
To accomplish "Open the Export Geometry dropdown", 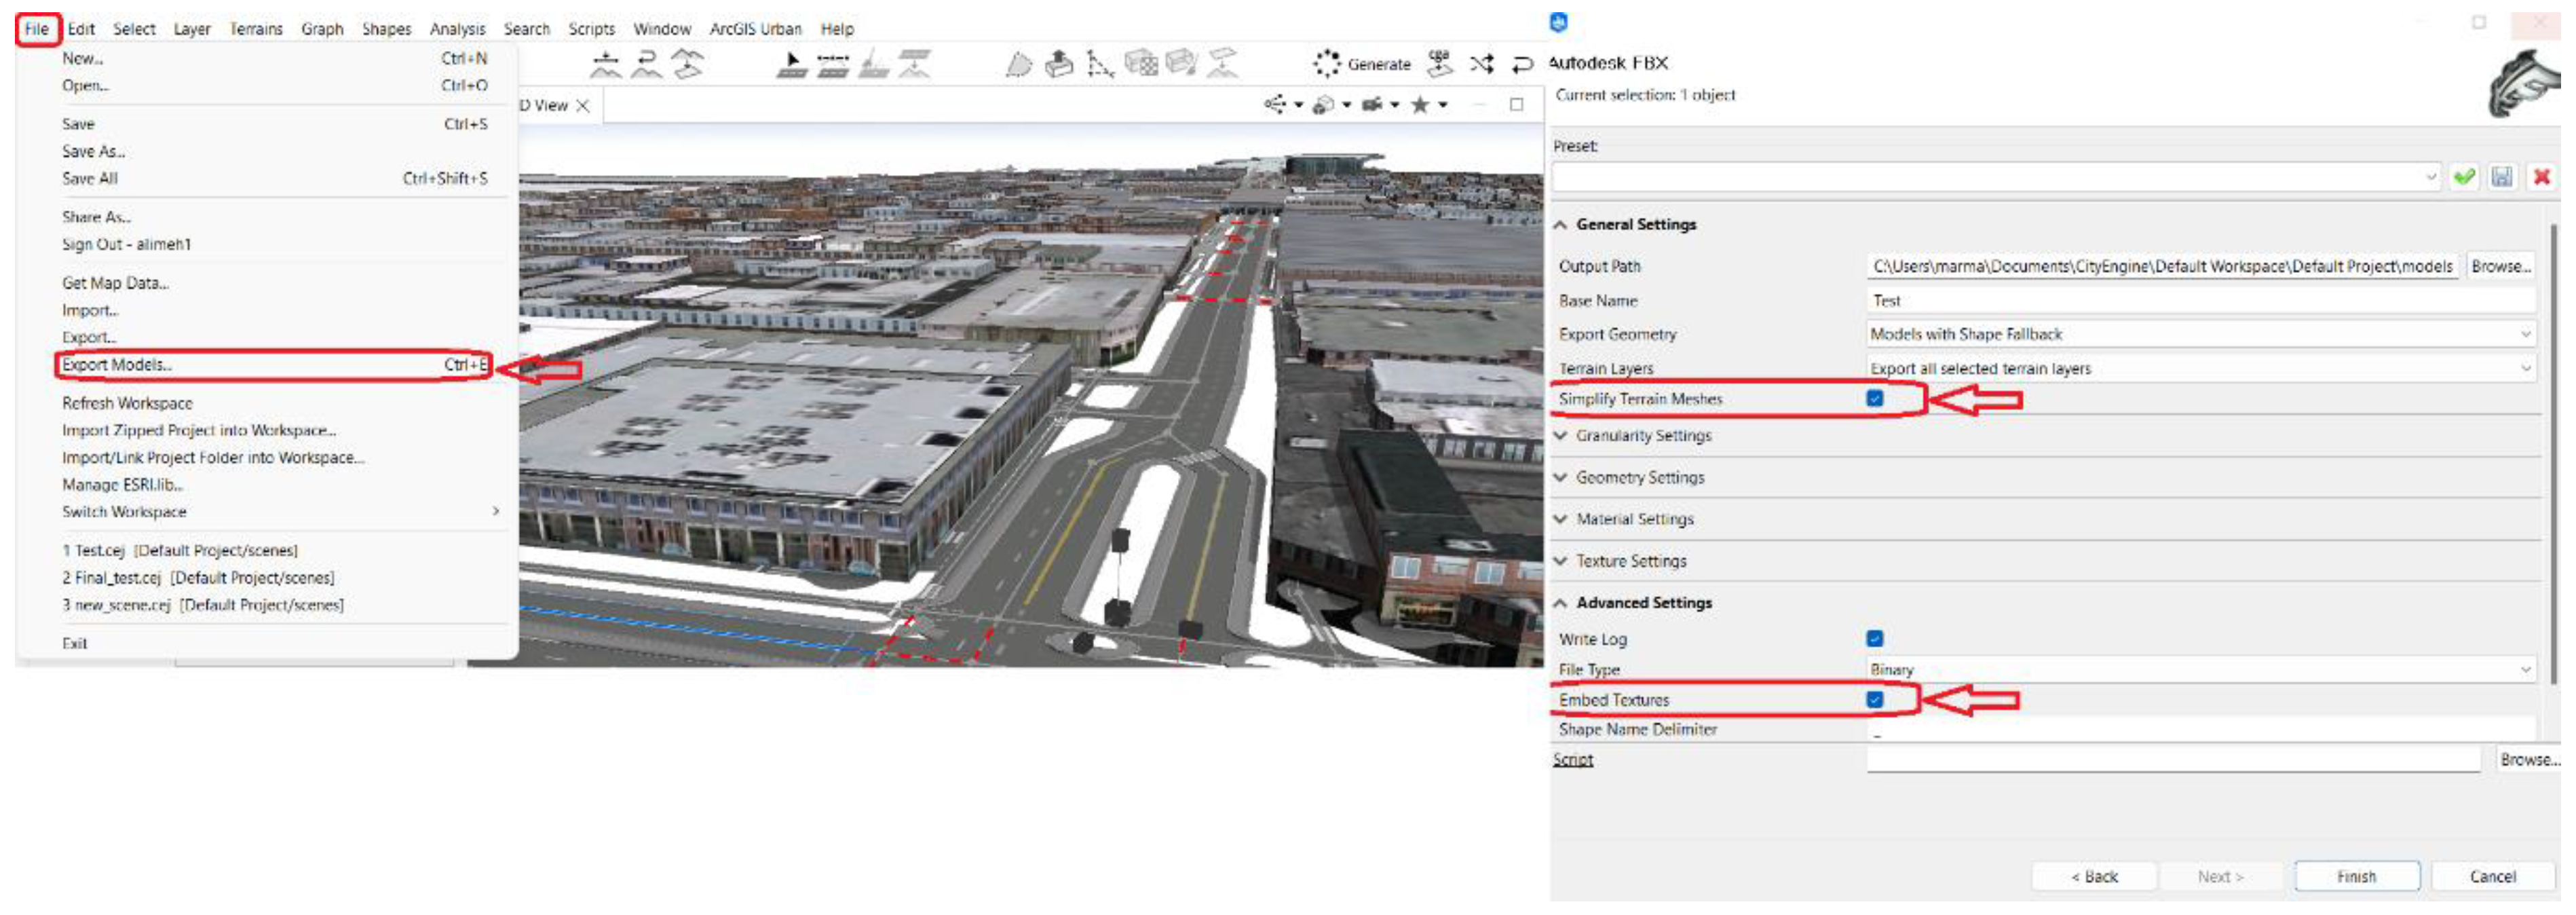I will click(x=2200, y=334).
